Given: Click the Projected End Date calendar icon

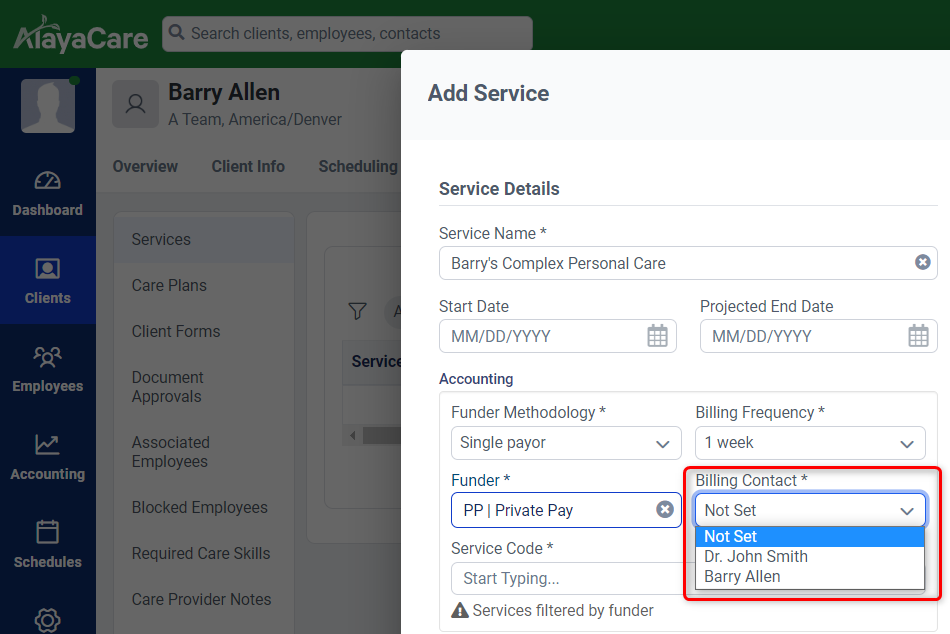Looking at the screenshot, I should coord(918,336).
